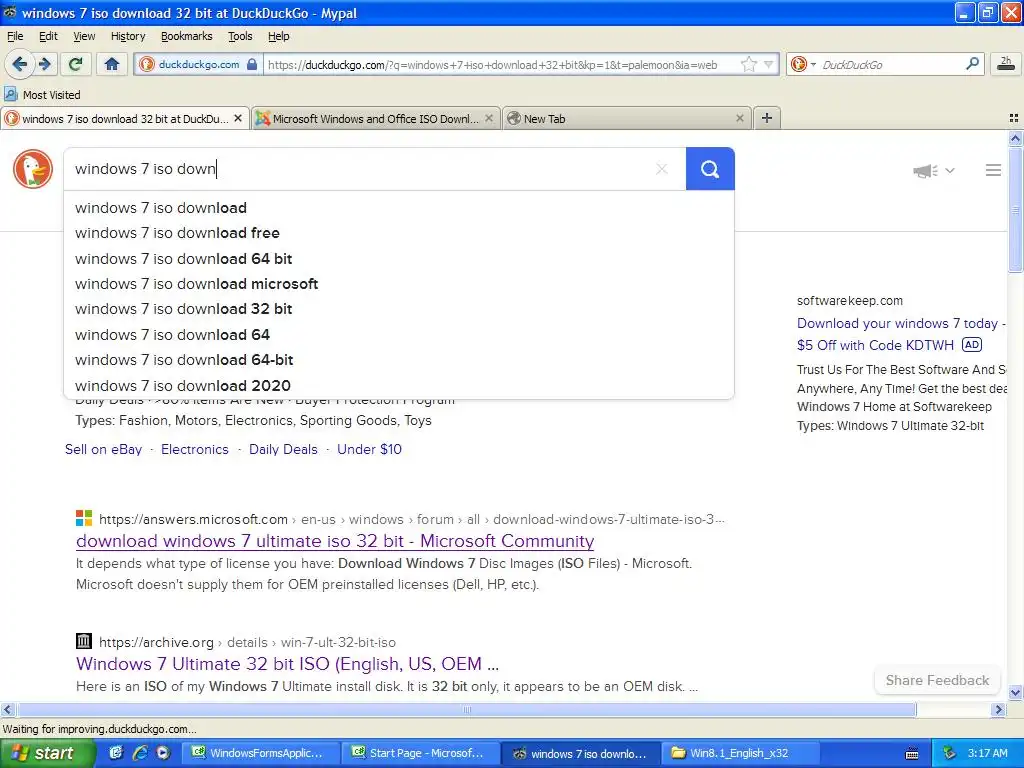Open 'Download your windows 7 today' ad link
1024x768 pixels.
[901, 334]
